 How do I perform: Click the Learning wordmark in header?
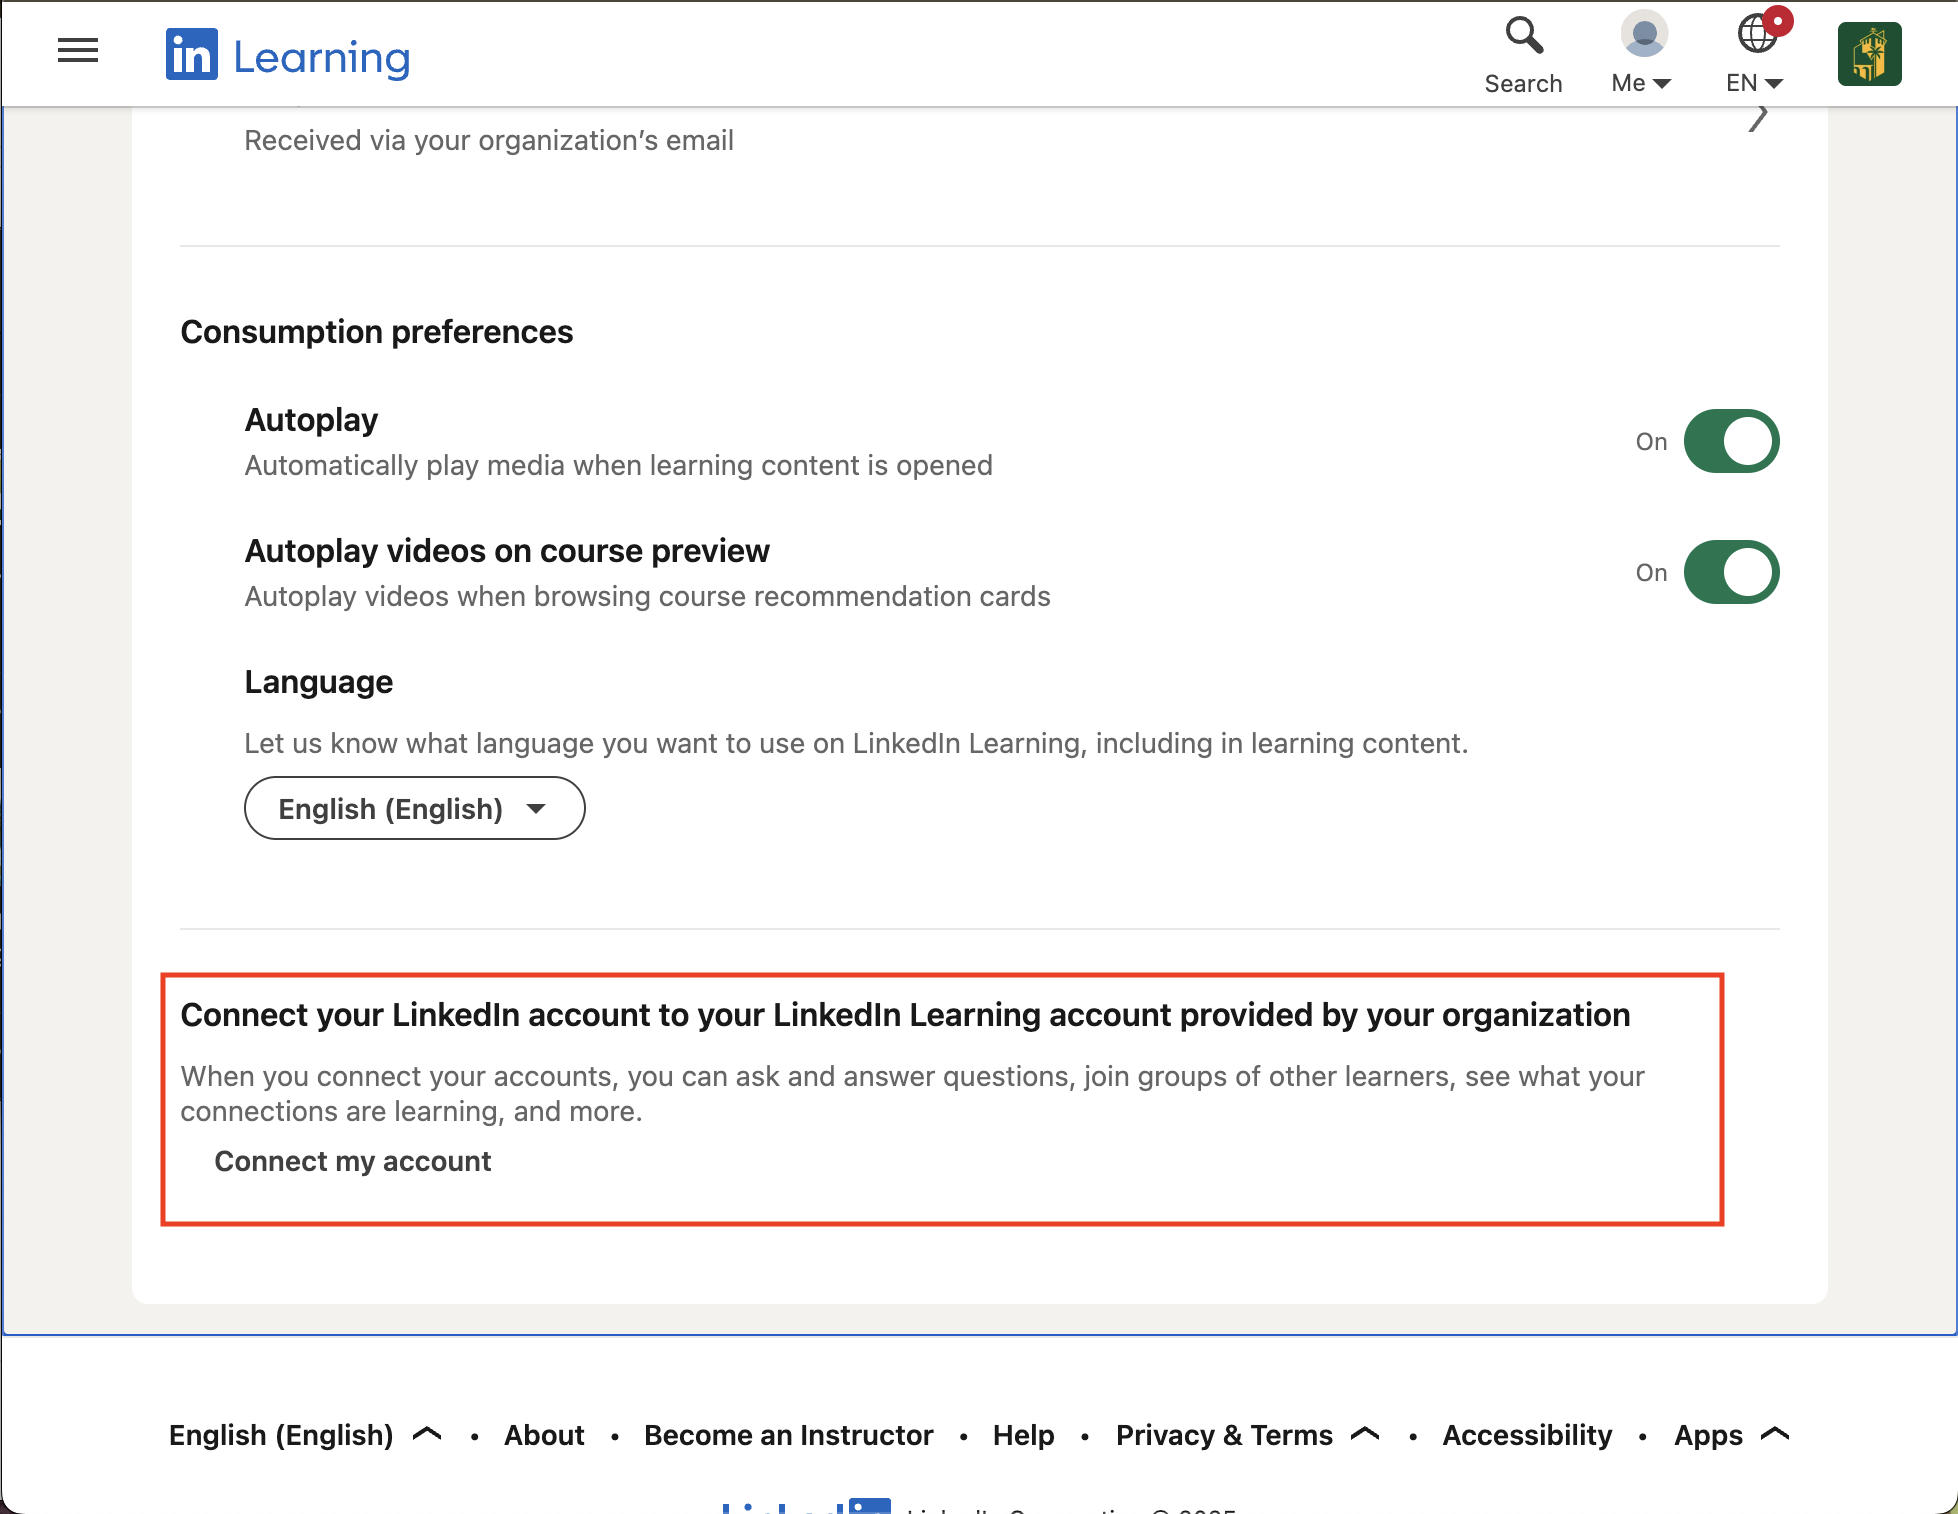tap(321, 58)
